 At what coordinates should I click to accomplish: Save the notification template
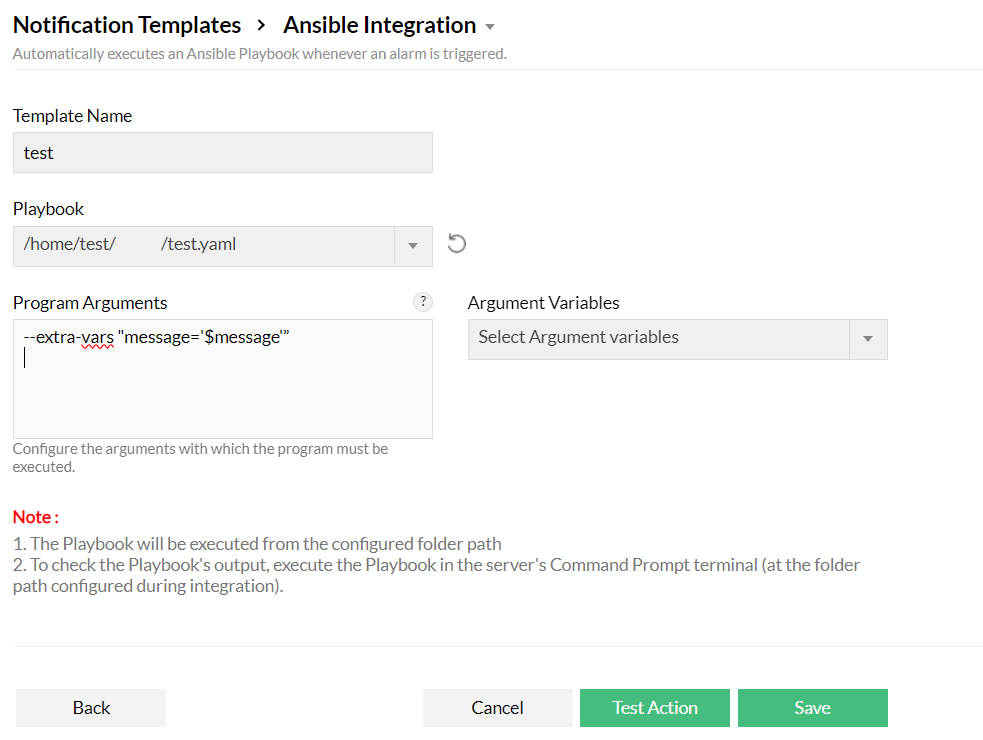coord(812,707)
